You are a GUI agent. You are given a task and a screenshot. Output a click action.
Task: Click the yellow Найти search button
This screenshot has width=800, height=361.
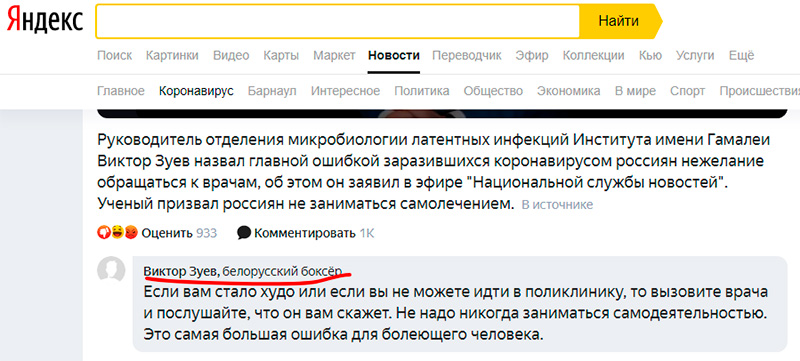(x=620, y=21)
